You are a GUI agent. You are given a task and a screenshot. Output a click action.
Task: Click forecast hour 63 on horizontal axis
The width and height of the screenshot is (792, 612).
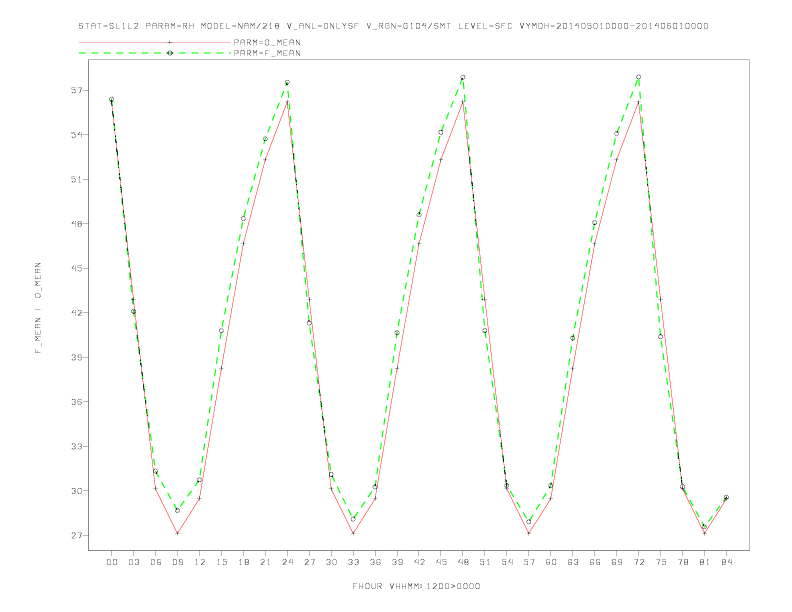coord(573,562)
